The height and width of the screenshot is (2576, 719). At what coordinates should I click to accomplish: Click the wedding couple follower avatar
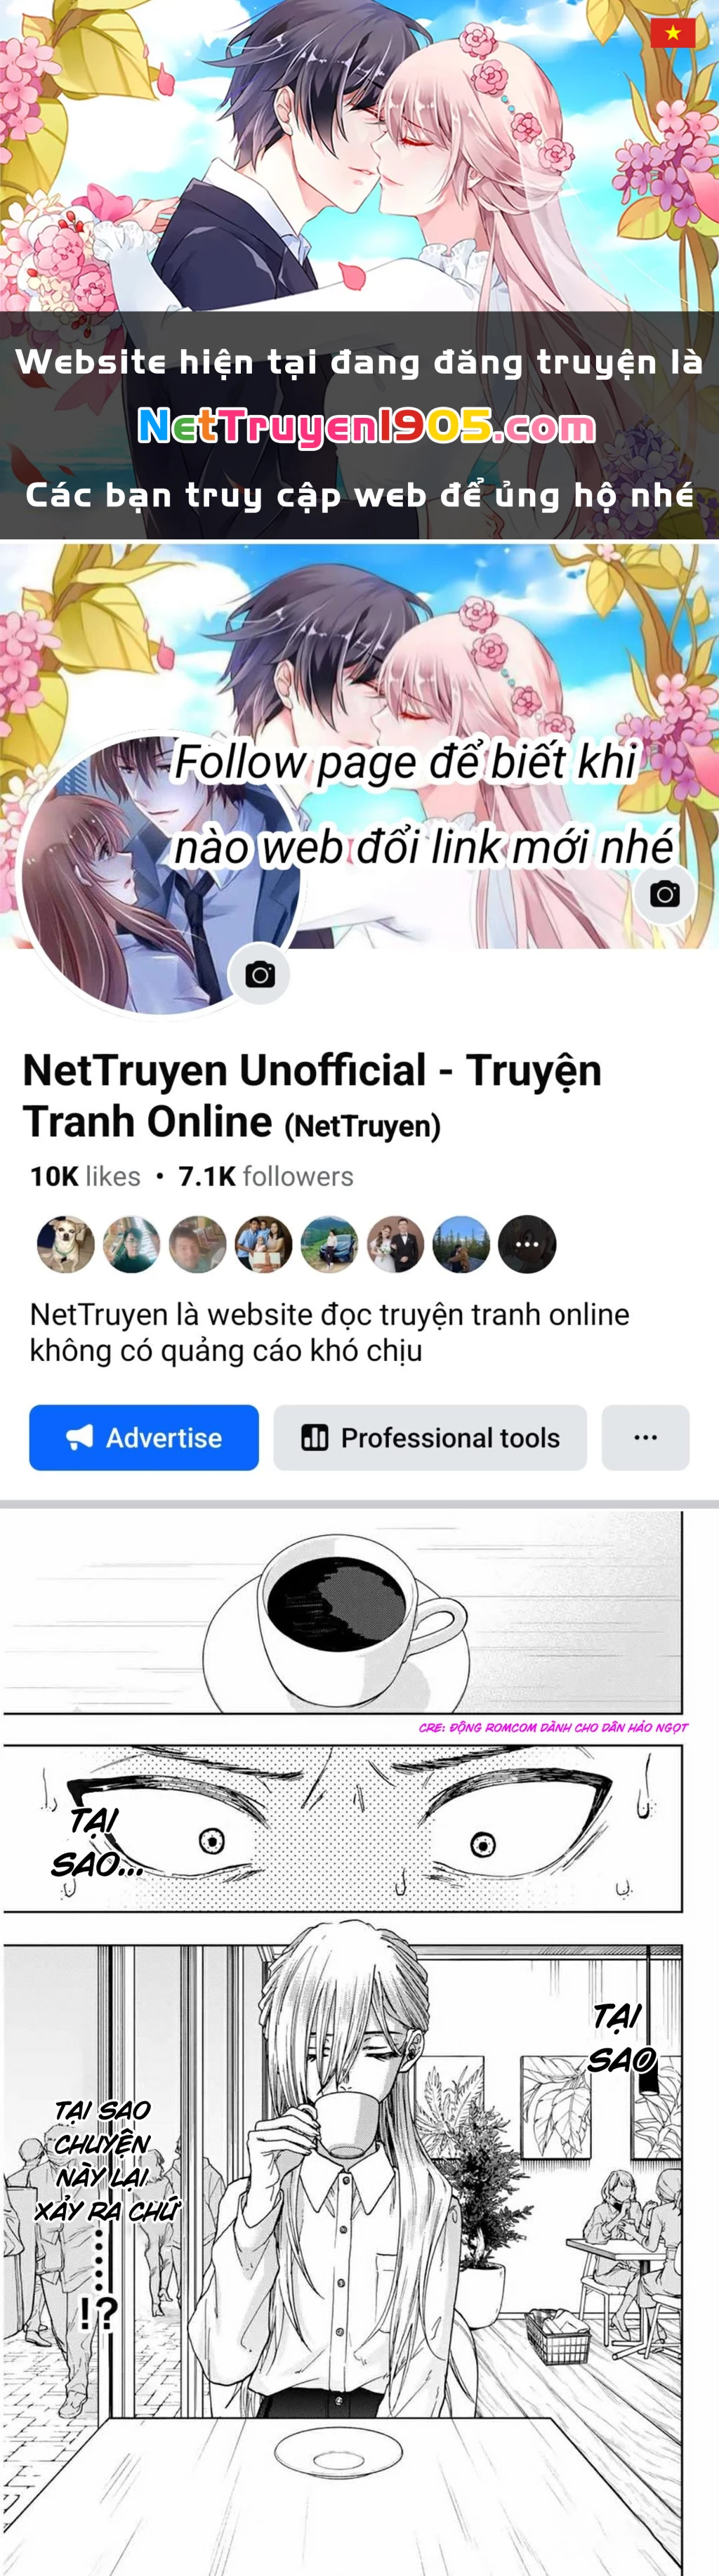tap(395, 1244)
